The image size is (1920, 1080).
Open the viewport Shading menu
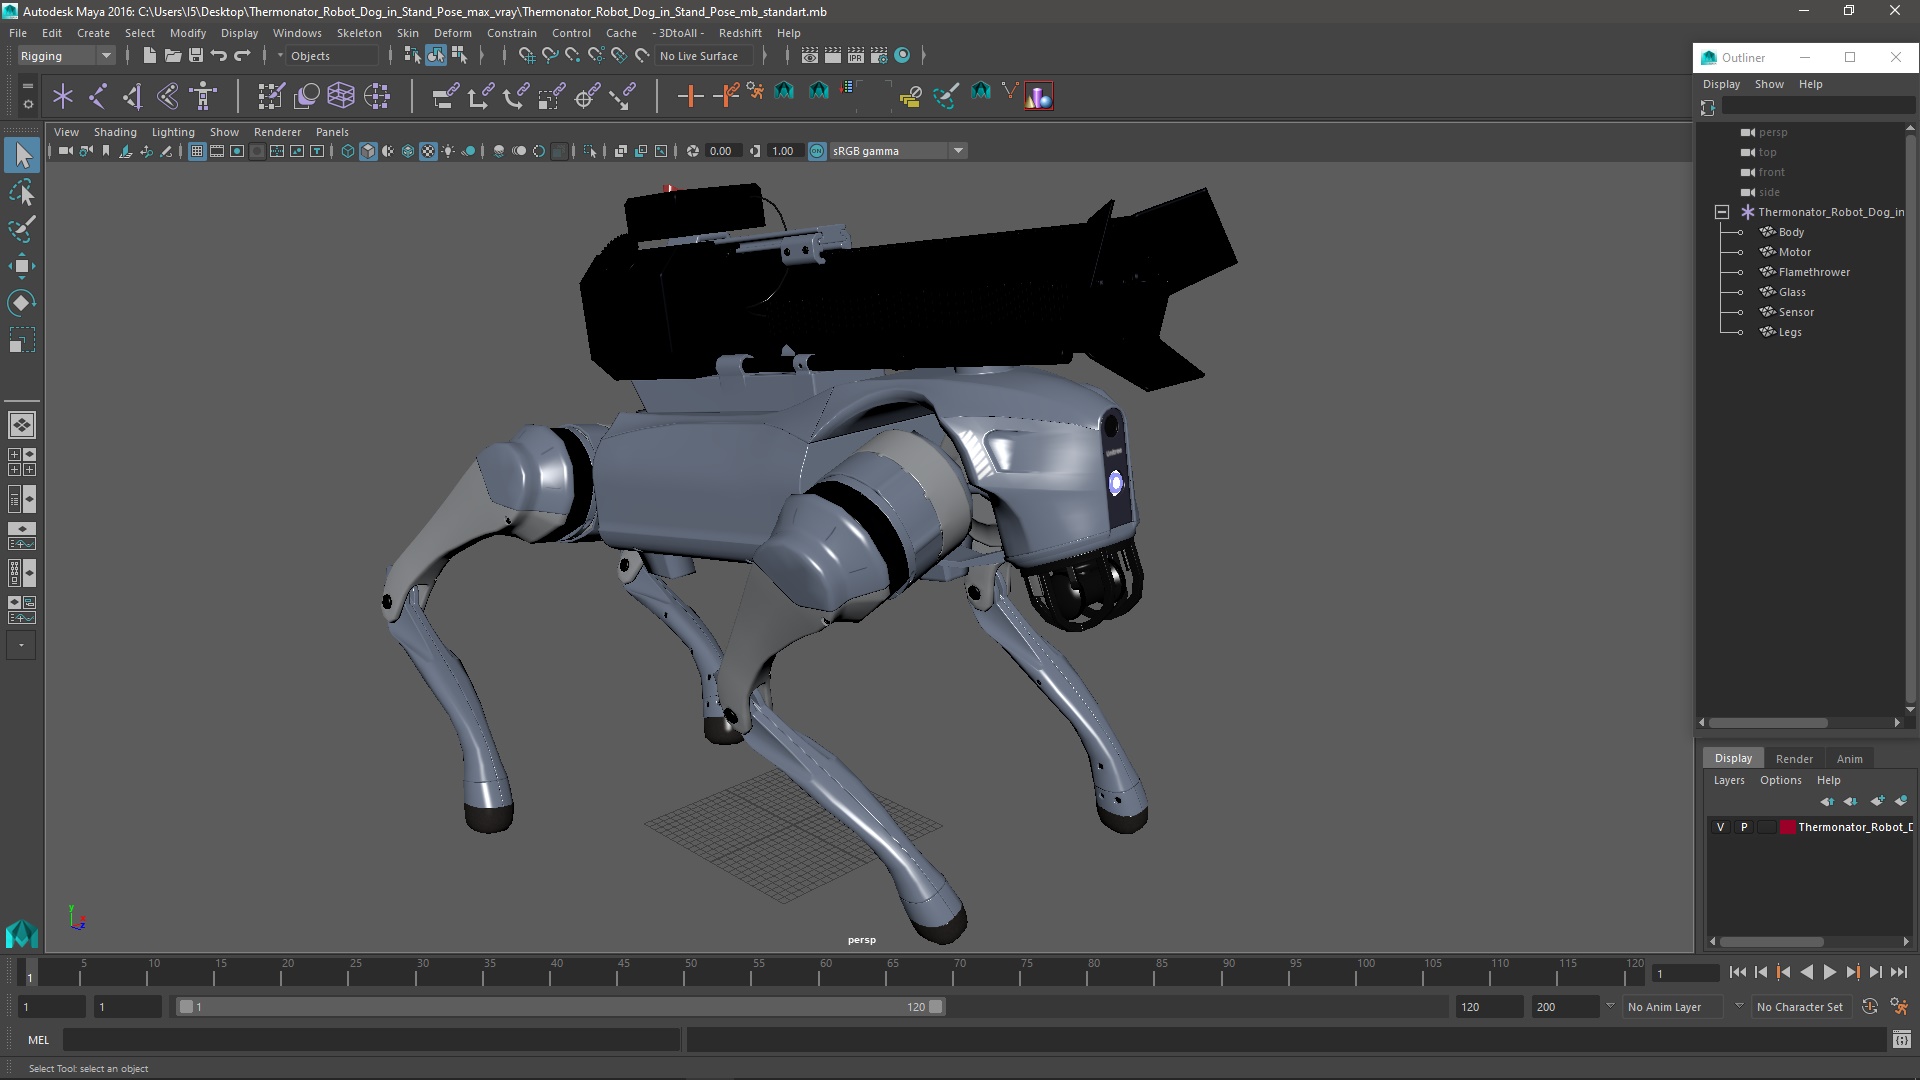[115, 132]
